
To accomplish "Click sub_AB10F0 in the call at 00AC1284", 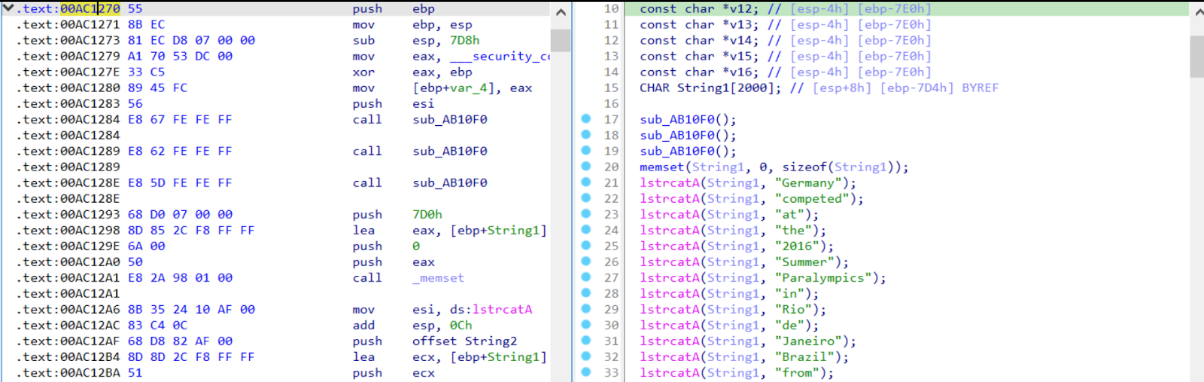I will click(450, 120).
